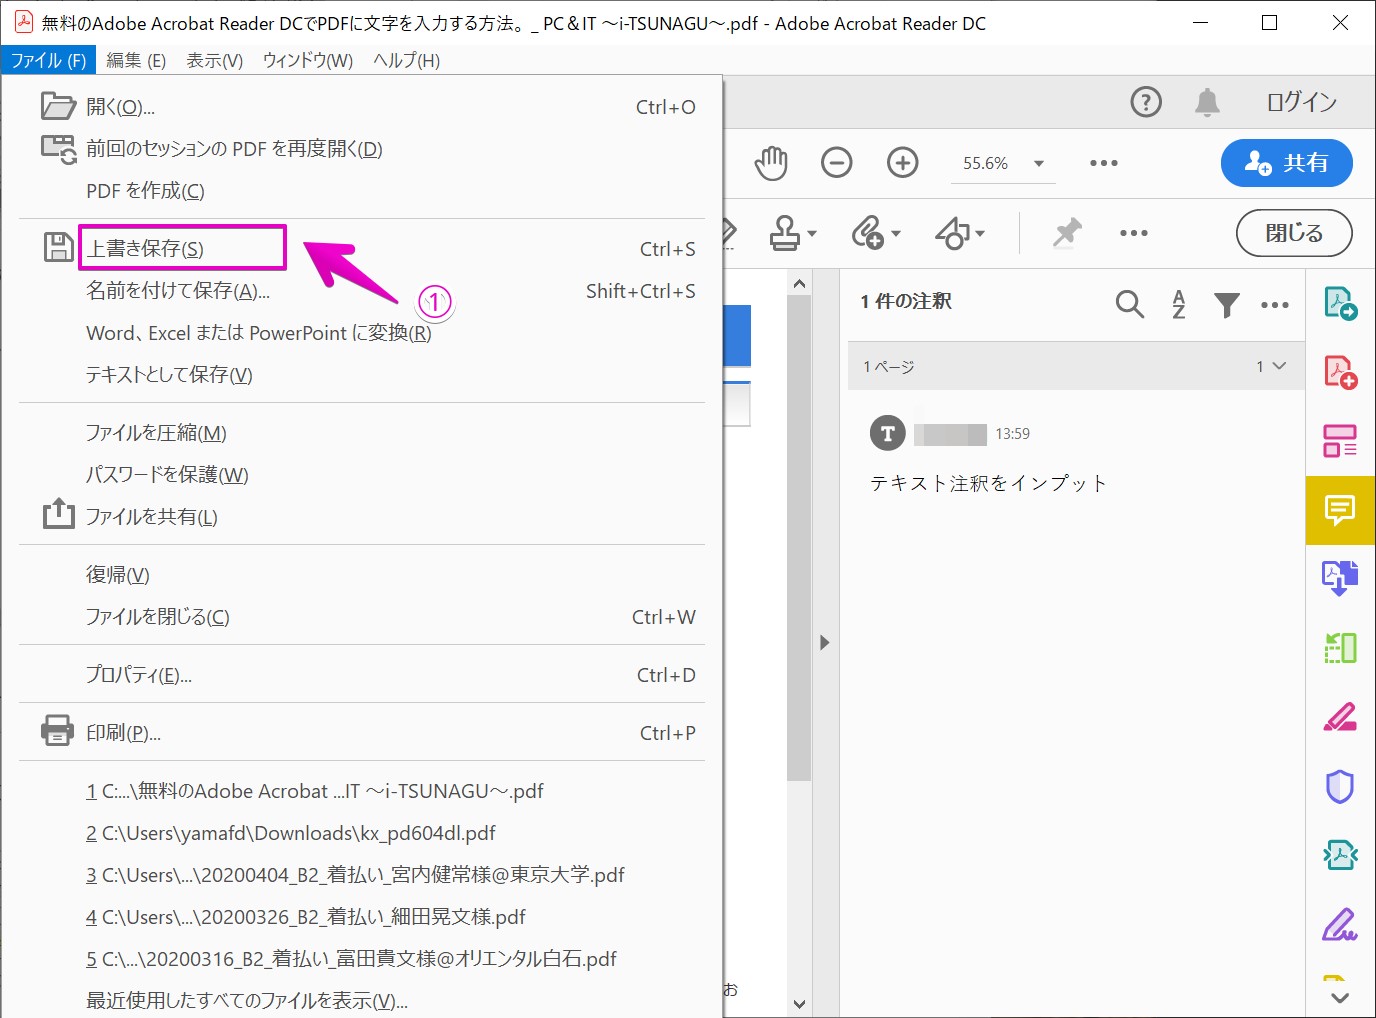Select the drawing shapes tool

click(953, 233)
